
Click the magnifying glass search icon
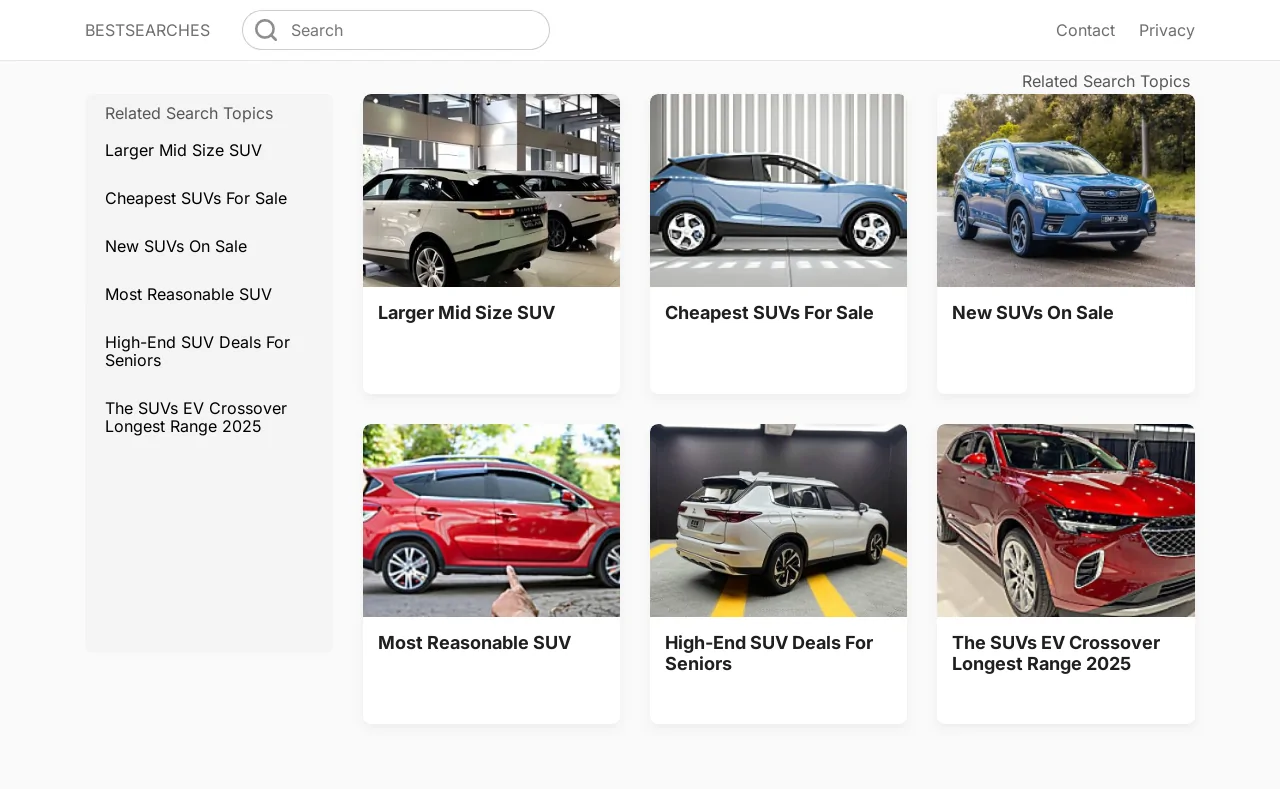266,30
